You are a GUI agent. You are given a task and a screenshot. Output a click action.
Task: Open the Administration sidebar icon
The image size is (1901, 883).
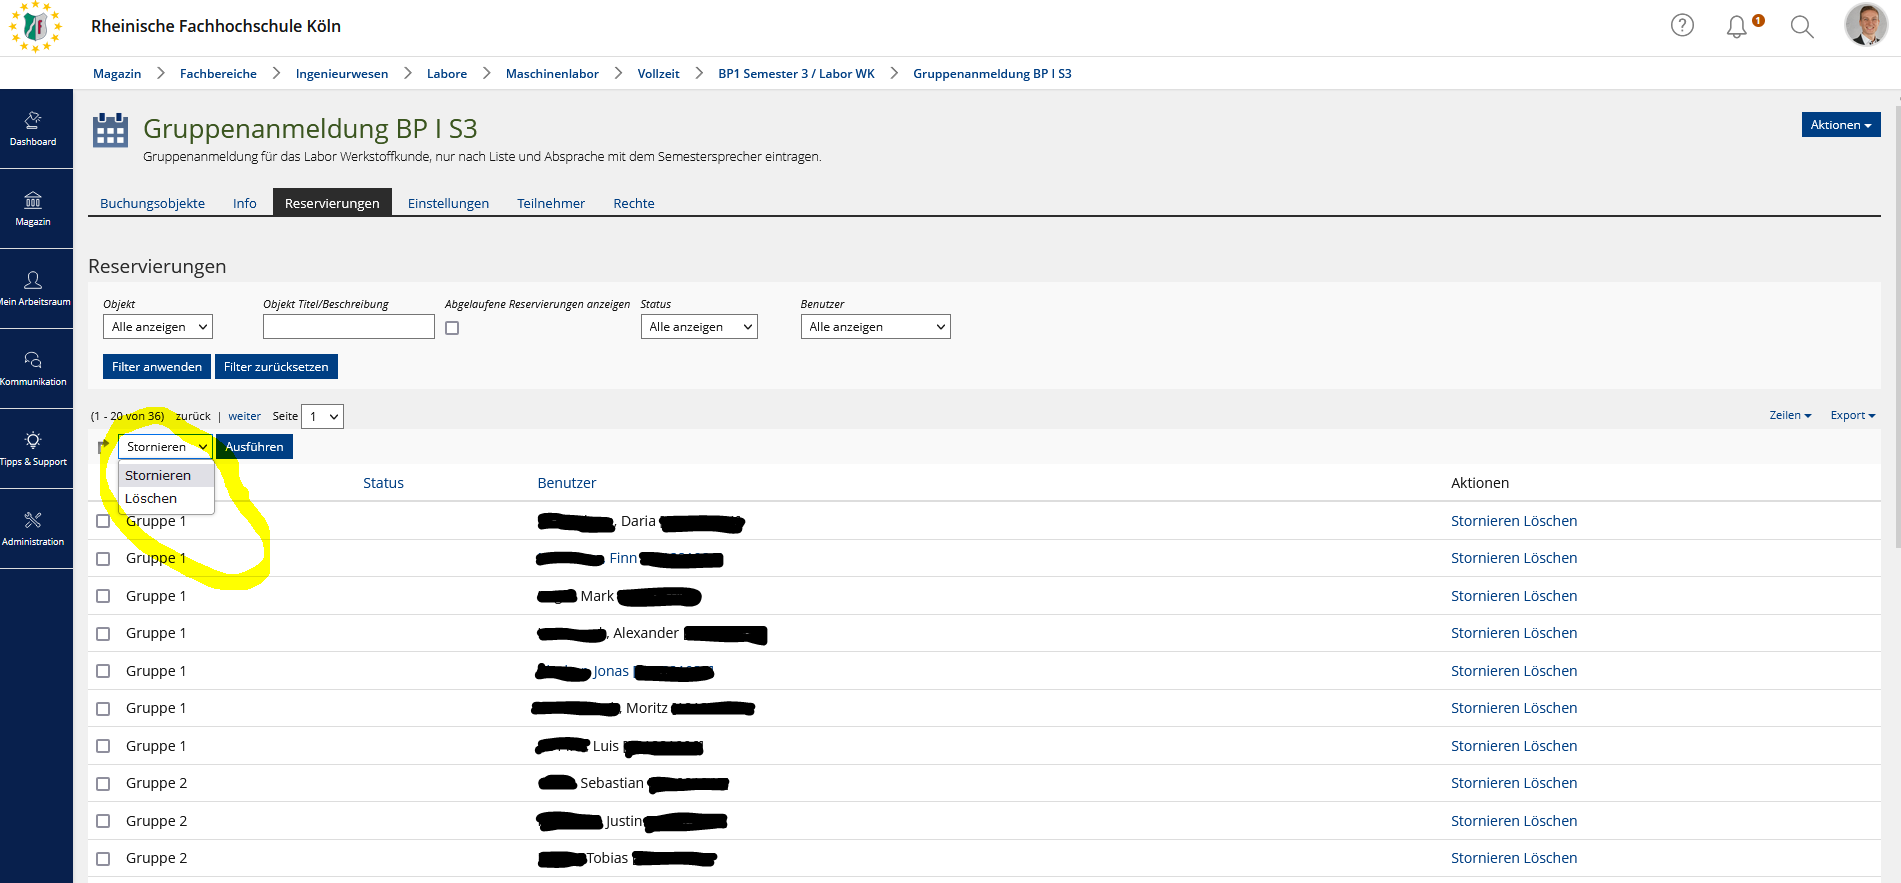click(33, 528)
